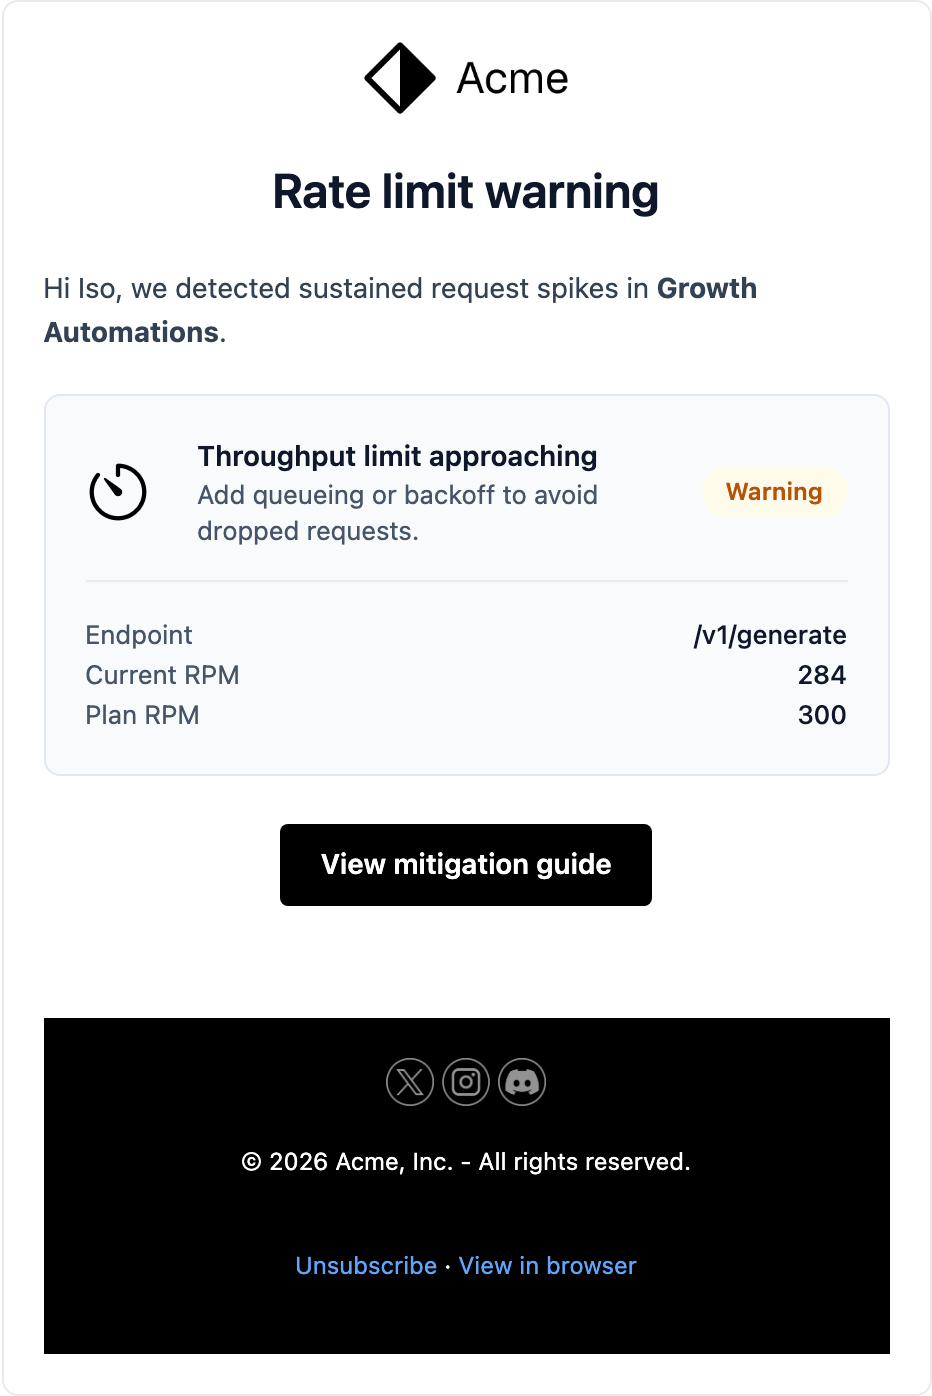Click the Unsubscribe link
The width and height of the screenshot is (932, 1396).
(x=366, y=1266)
